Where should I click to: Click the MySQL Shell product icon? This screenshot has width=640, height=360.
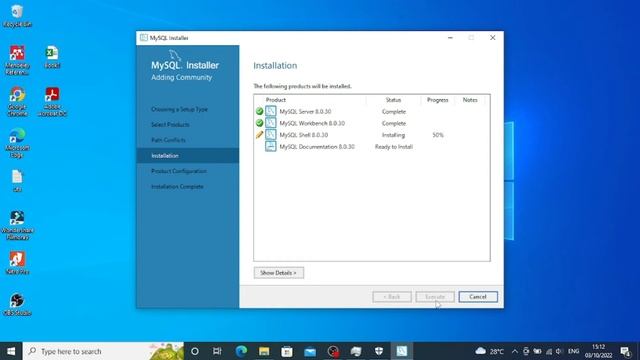271,135
